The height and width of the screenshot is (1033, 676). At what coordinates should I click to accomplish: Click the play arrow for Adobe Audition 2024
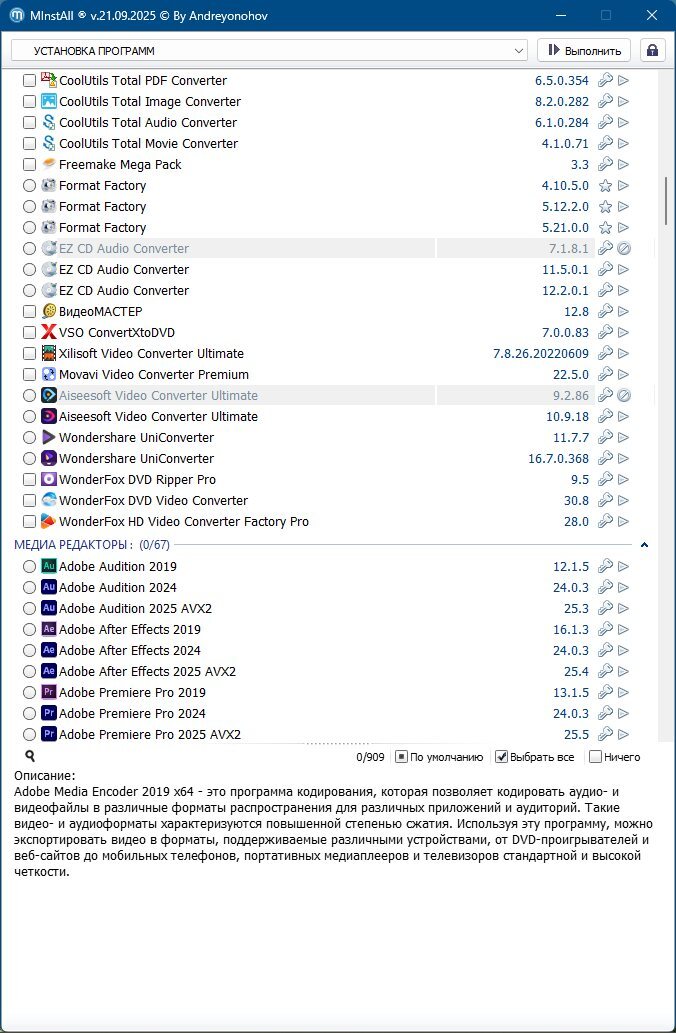pos(624,588)
